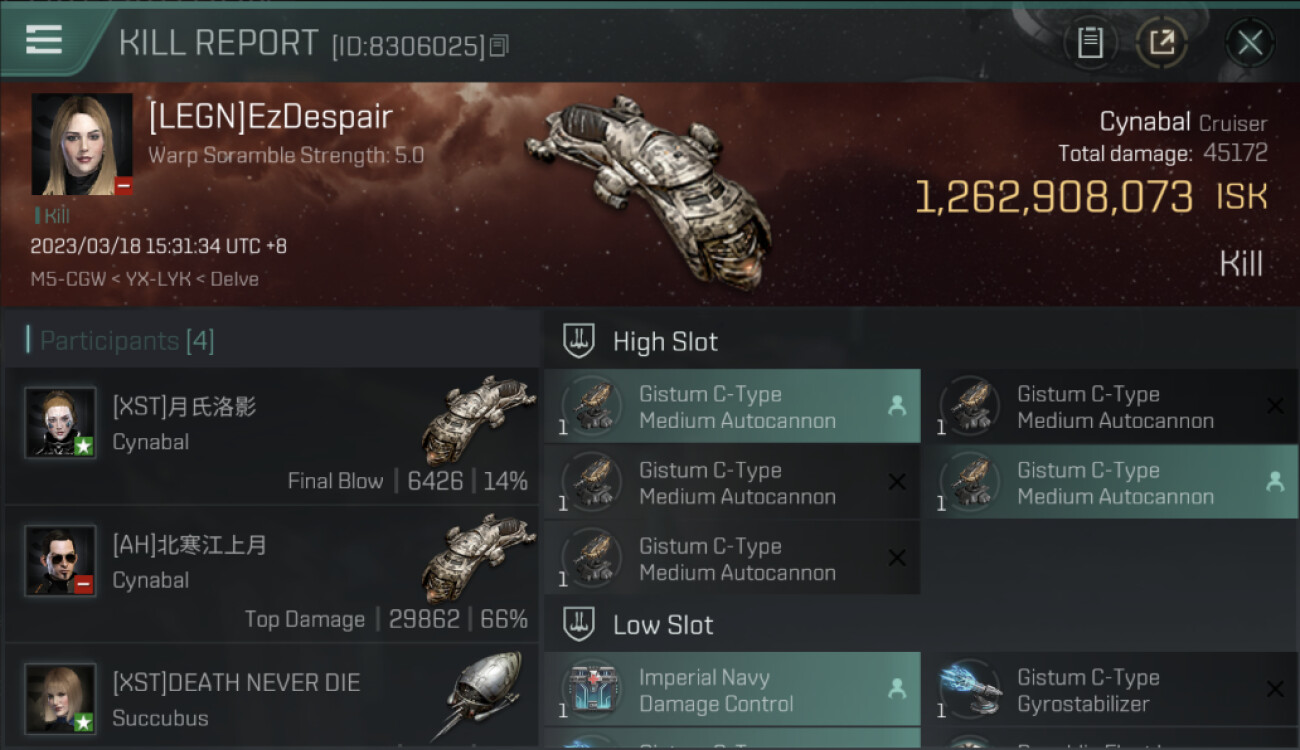Click the 1,262,908,073 ISK value

point(1091,197)
